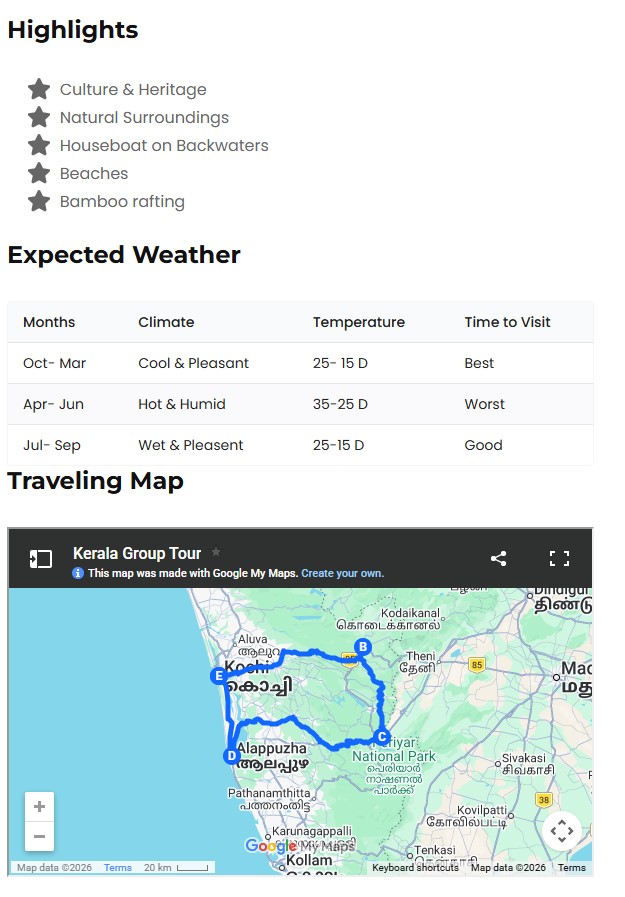Open the 'Create your own' link
The height and width of the screenshot is (897, 625).
342,574
